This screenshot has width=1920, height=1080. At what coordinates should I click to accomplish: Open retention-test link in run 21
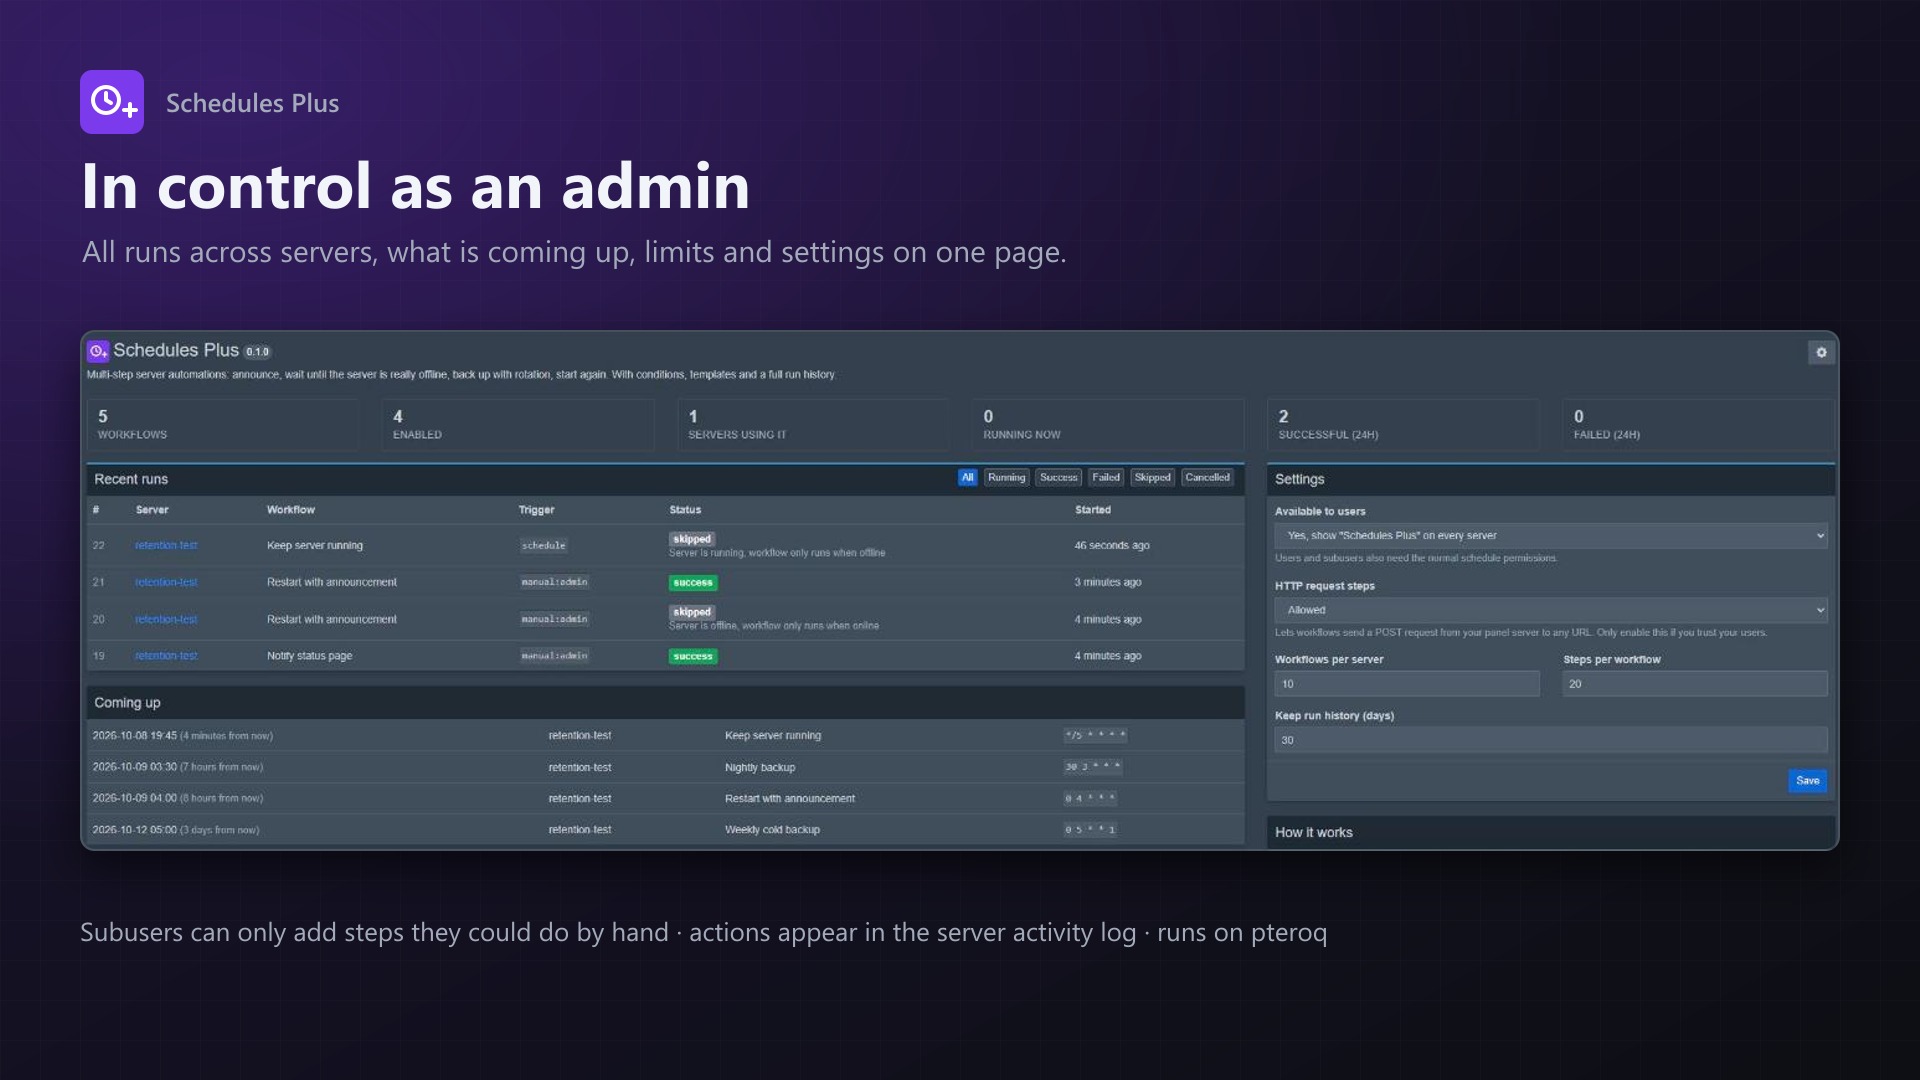(166, 582)
